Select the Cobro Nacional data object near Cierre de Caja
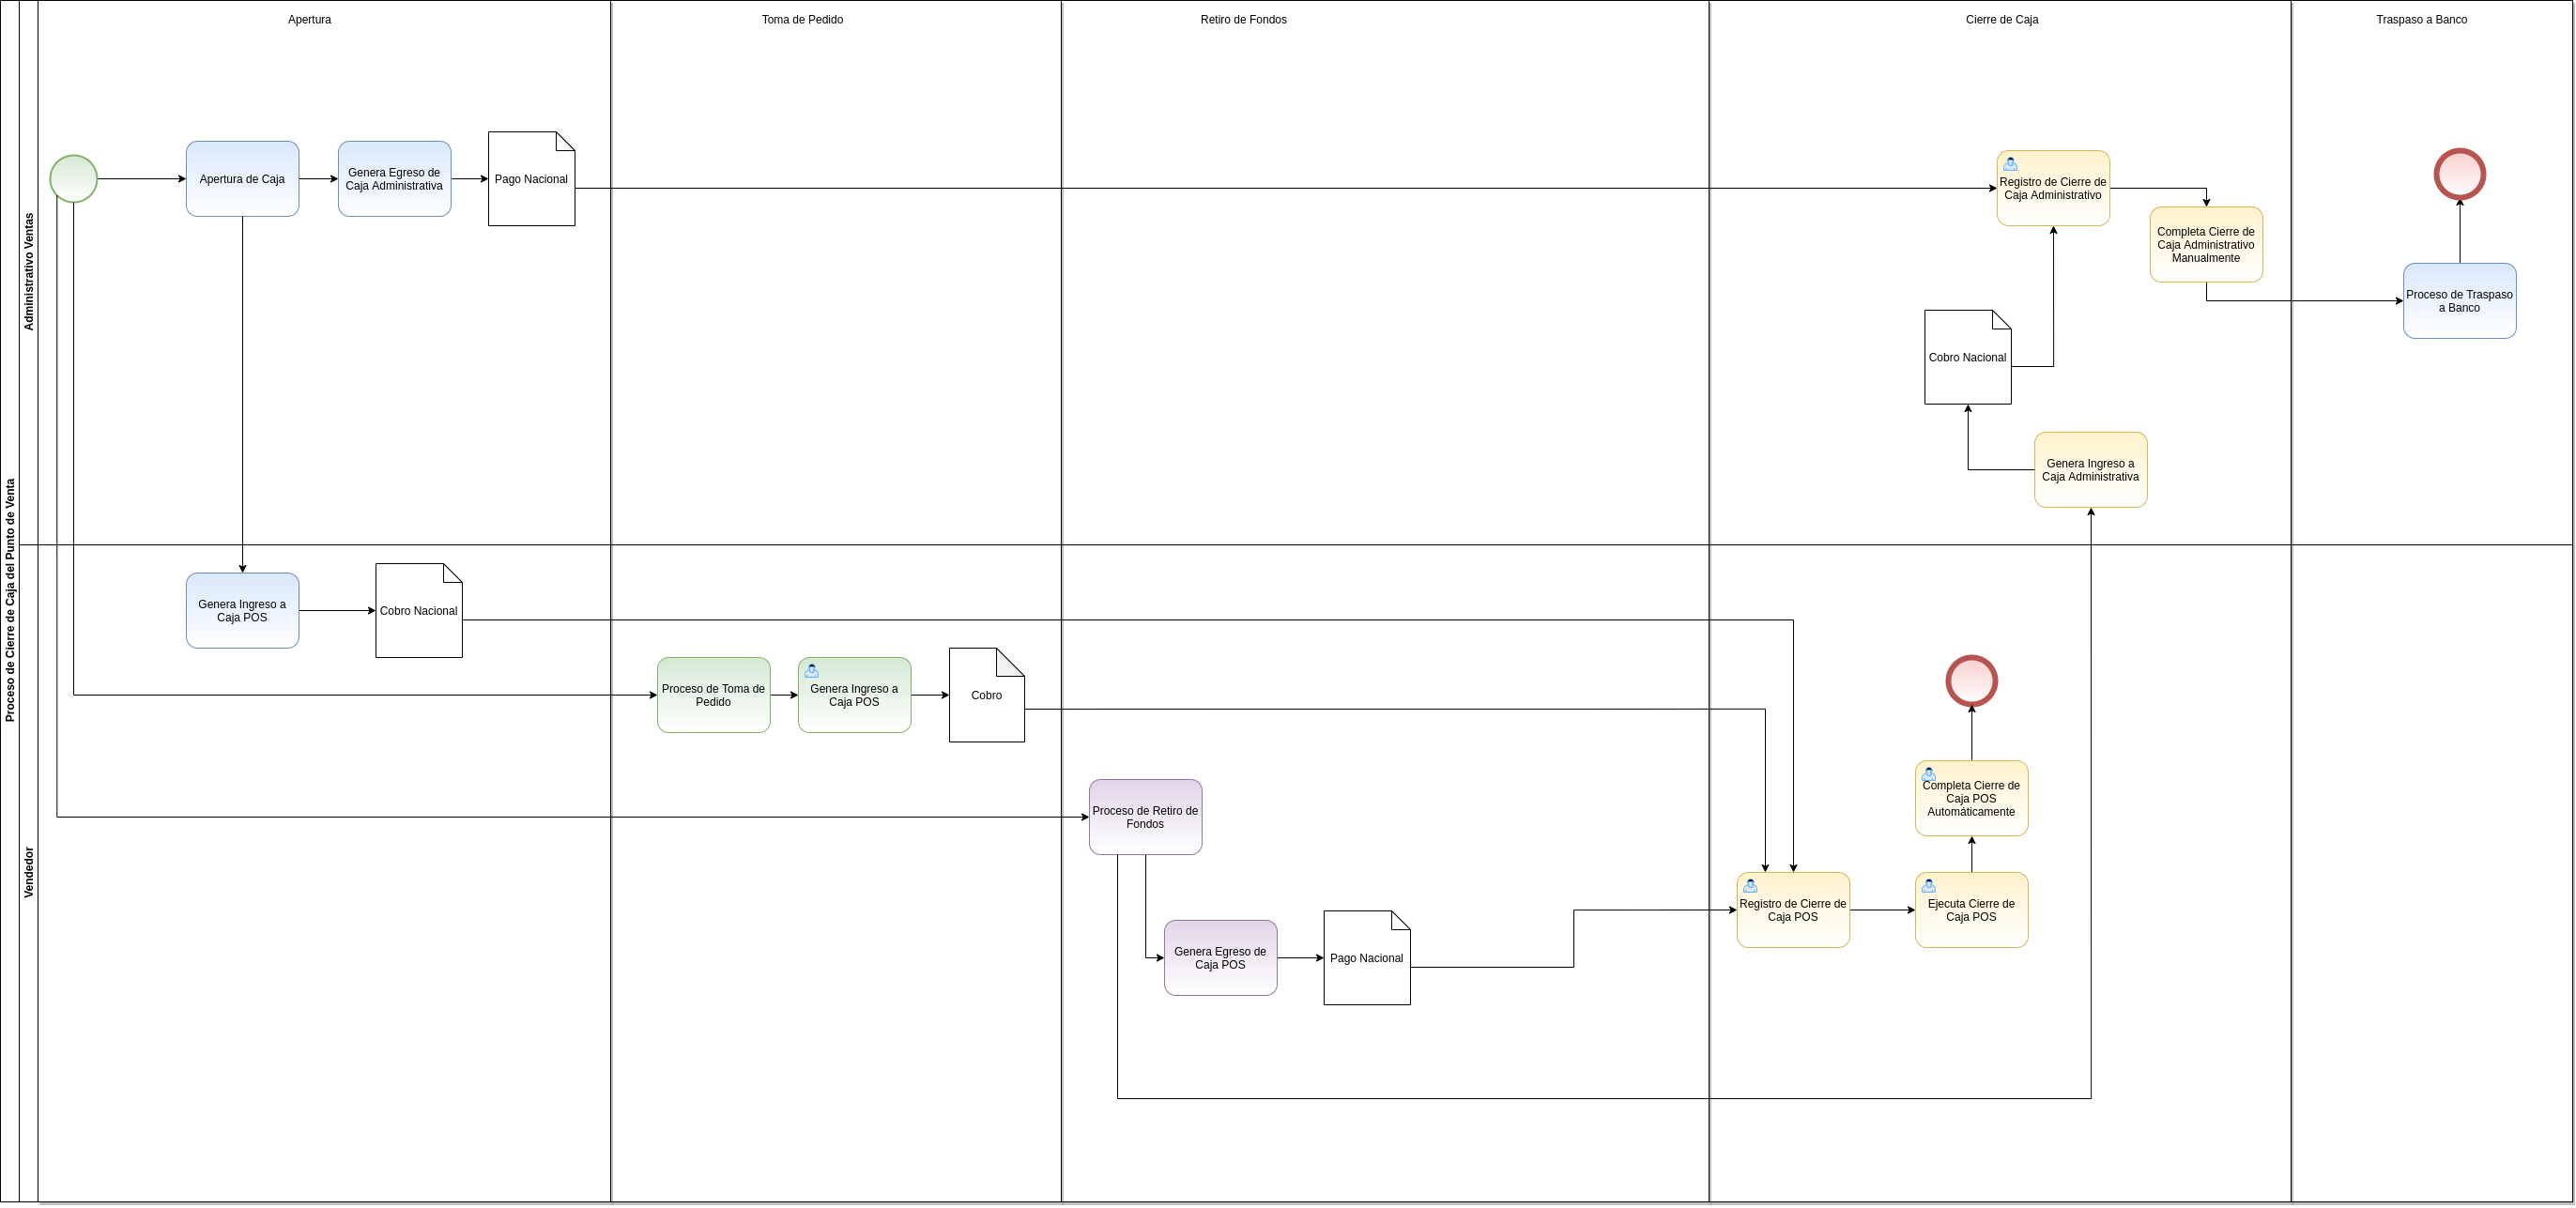 1966,356
